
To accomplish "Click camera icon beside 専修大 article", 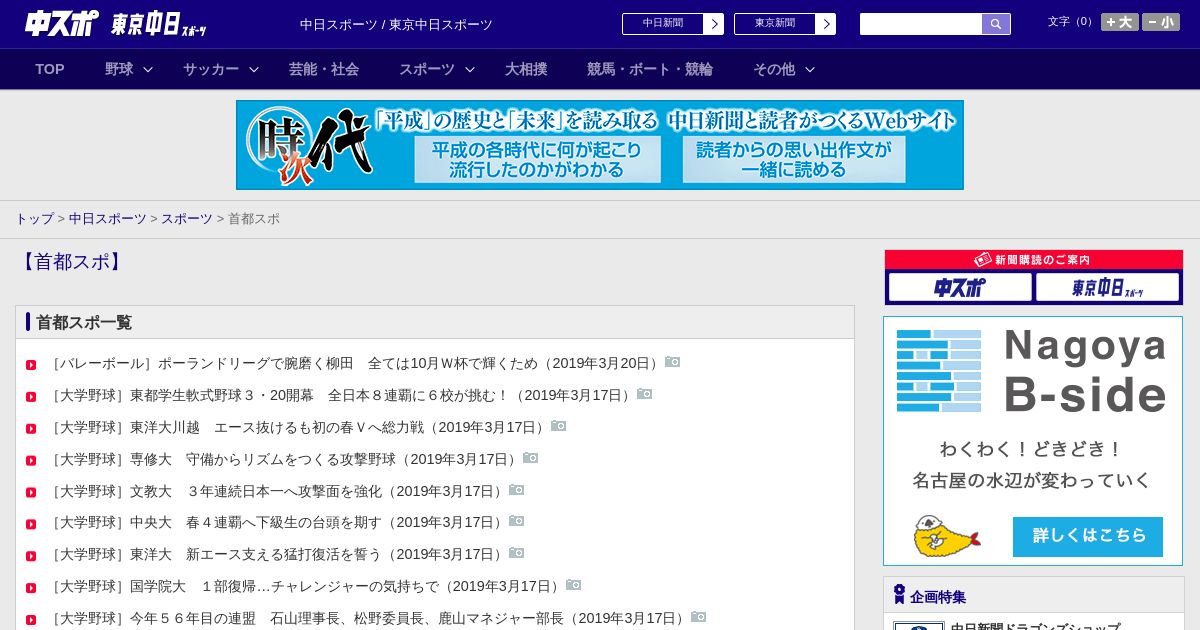I will click(x=531, y=458).
